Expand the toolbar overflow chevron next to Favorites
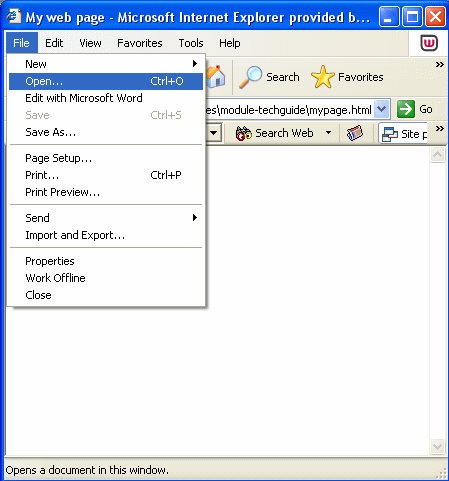 point(440,64)
